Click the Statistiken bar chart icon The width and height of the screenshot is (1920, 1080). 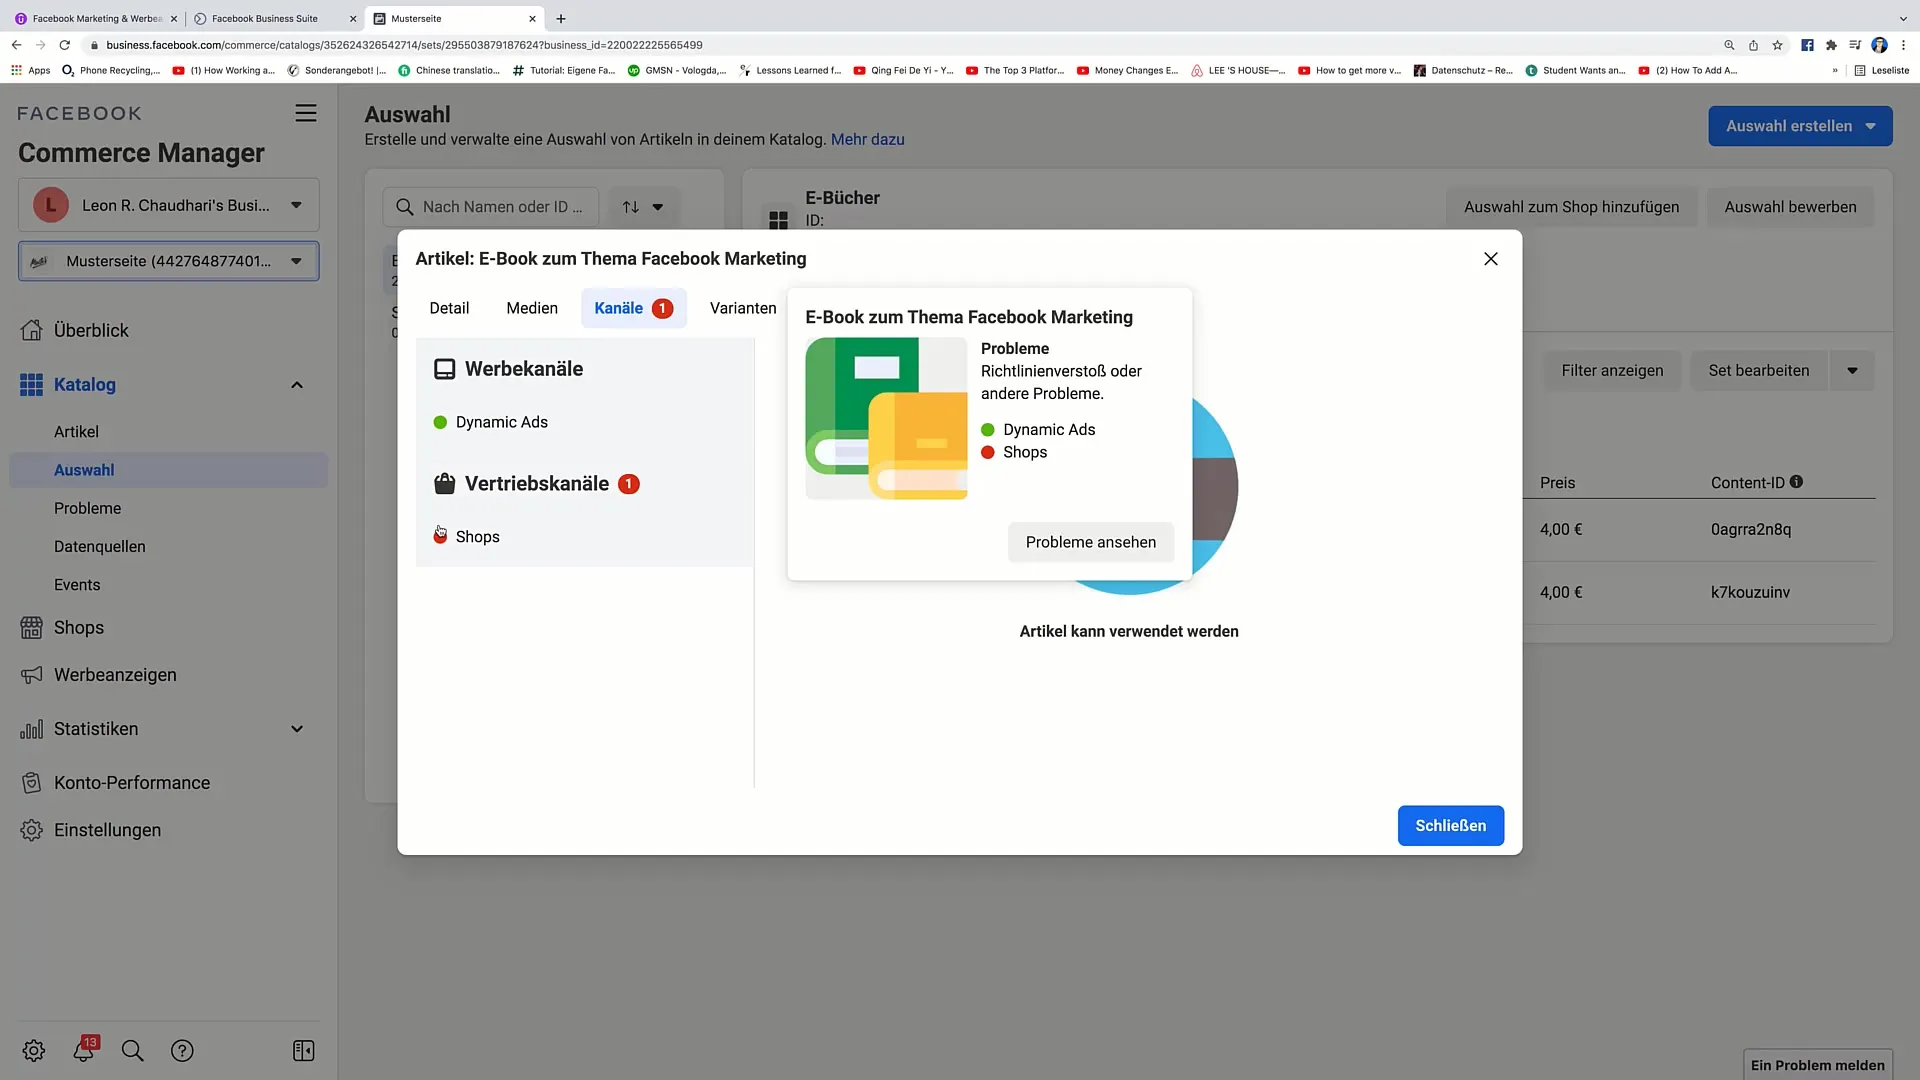(x=32, y=729)
